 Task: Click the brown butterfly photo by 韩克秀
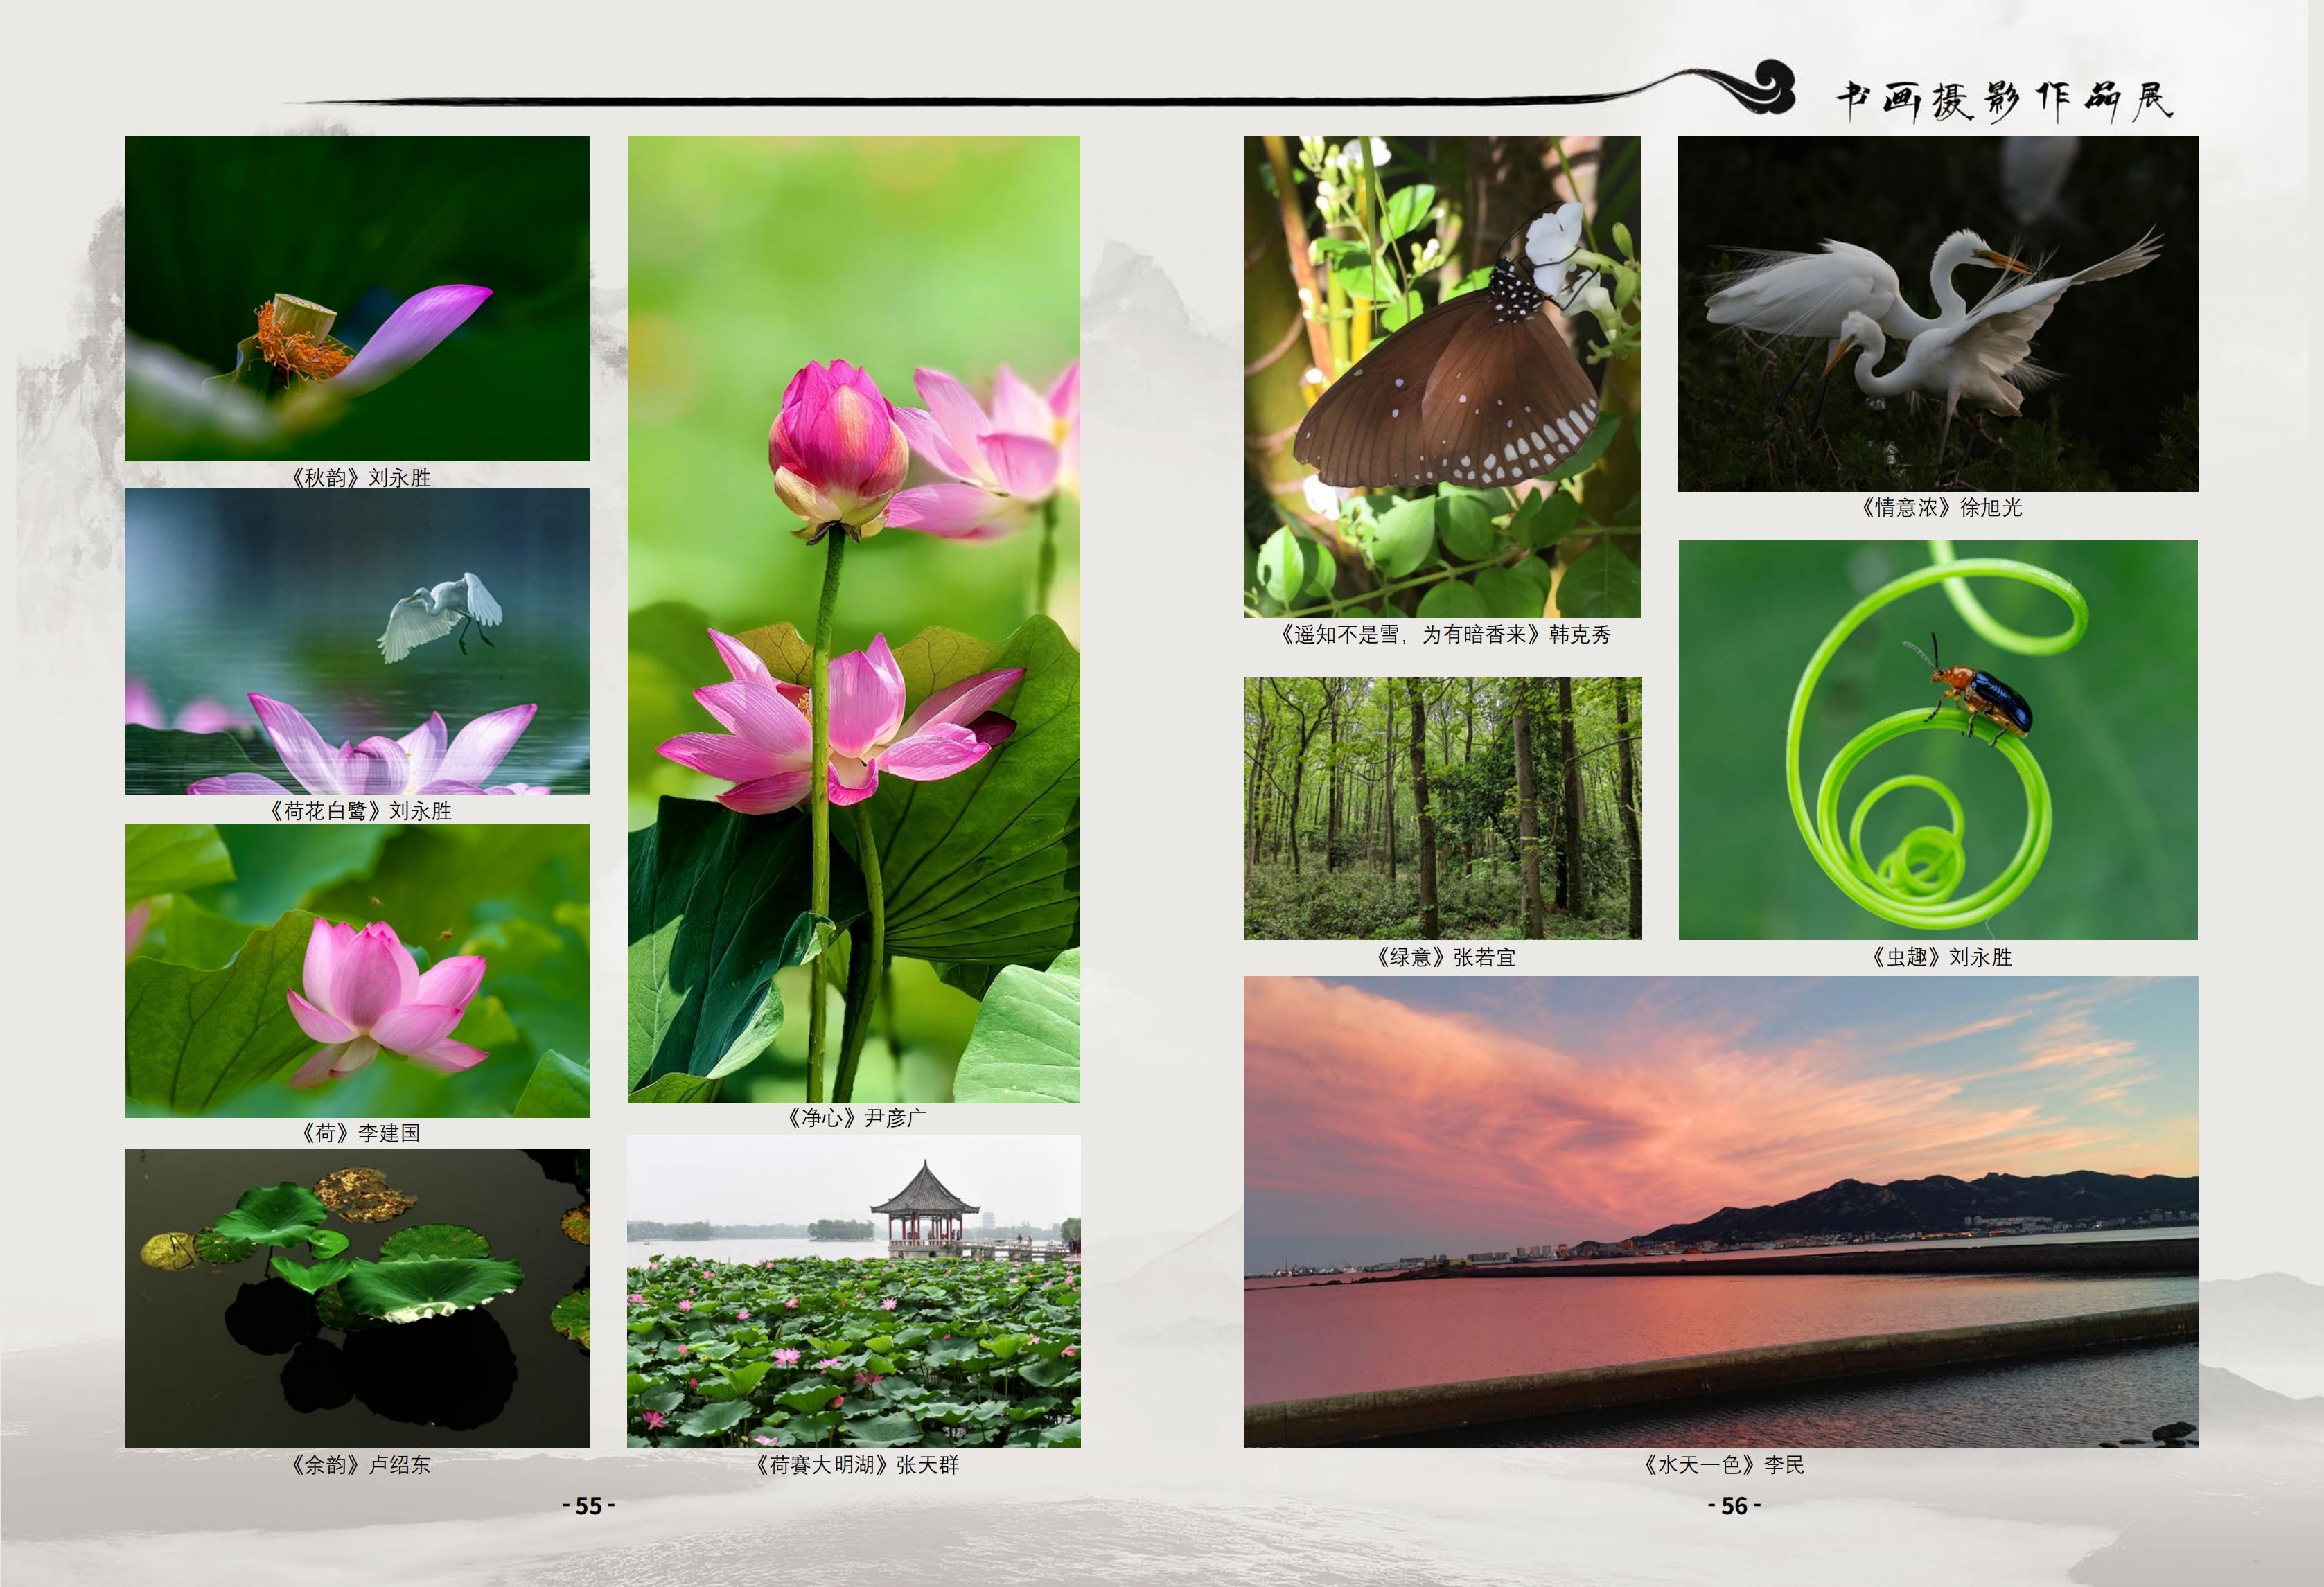point(1442,376)
